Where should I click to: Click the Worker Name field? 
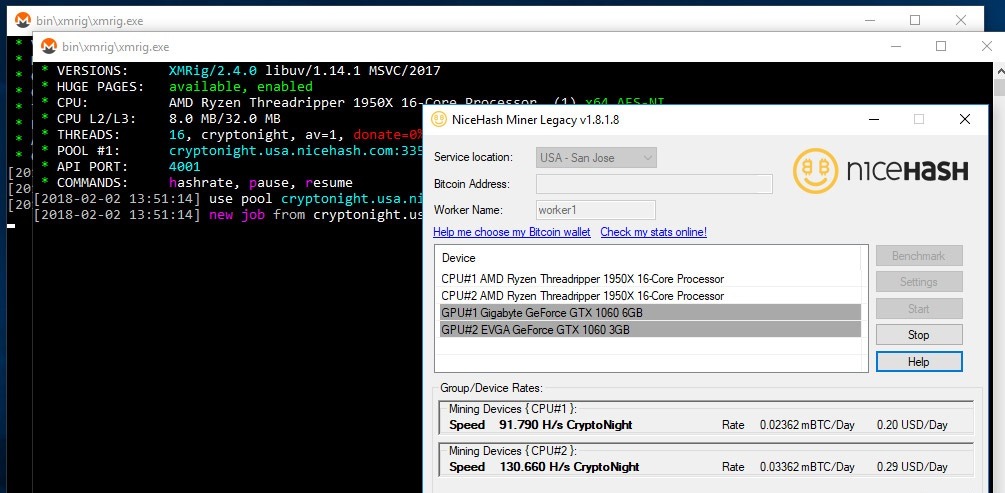(x=595, y=210)
